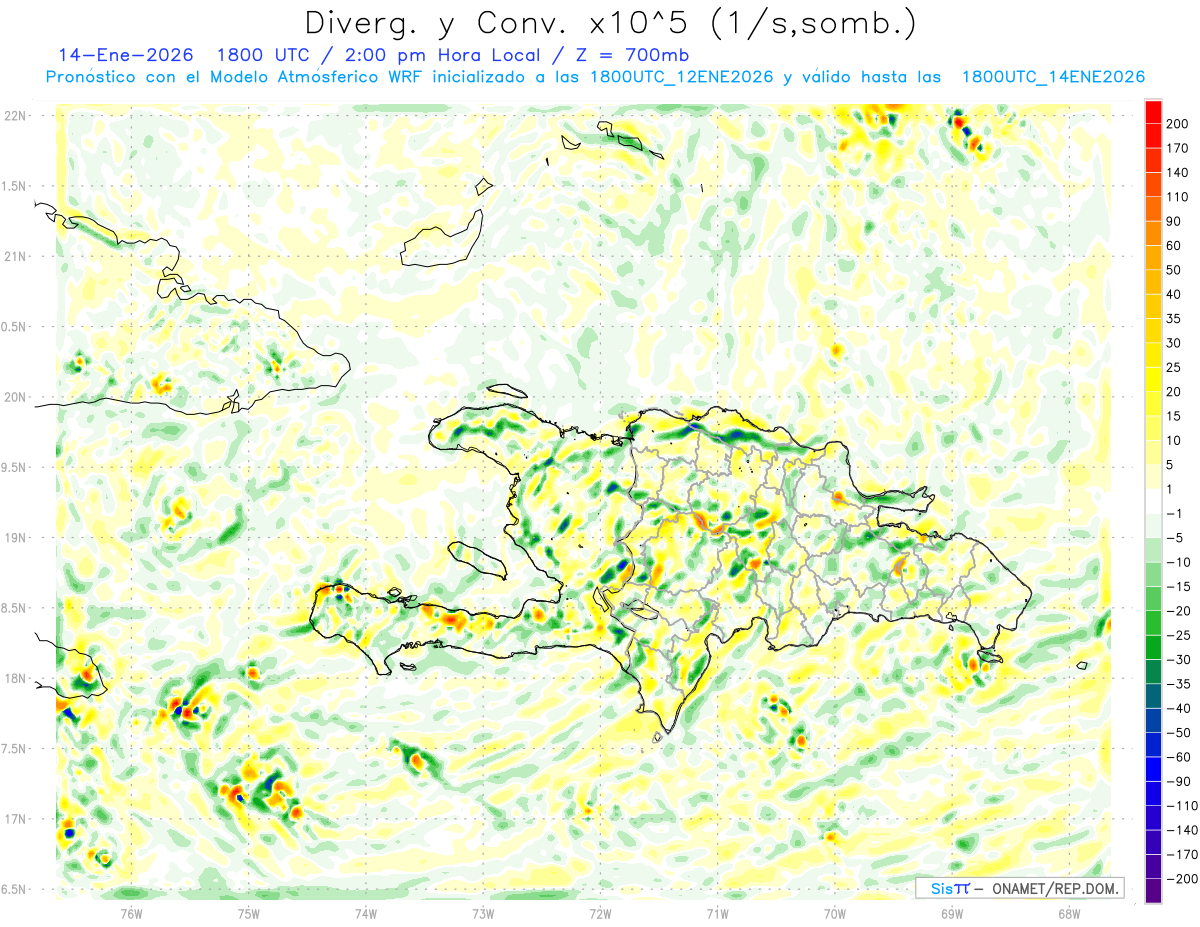Click the '71W' longitude label
This screenshot has width=1200, height=927.
717,913
